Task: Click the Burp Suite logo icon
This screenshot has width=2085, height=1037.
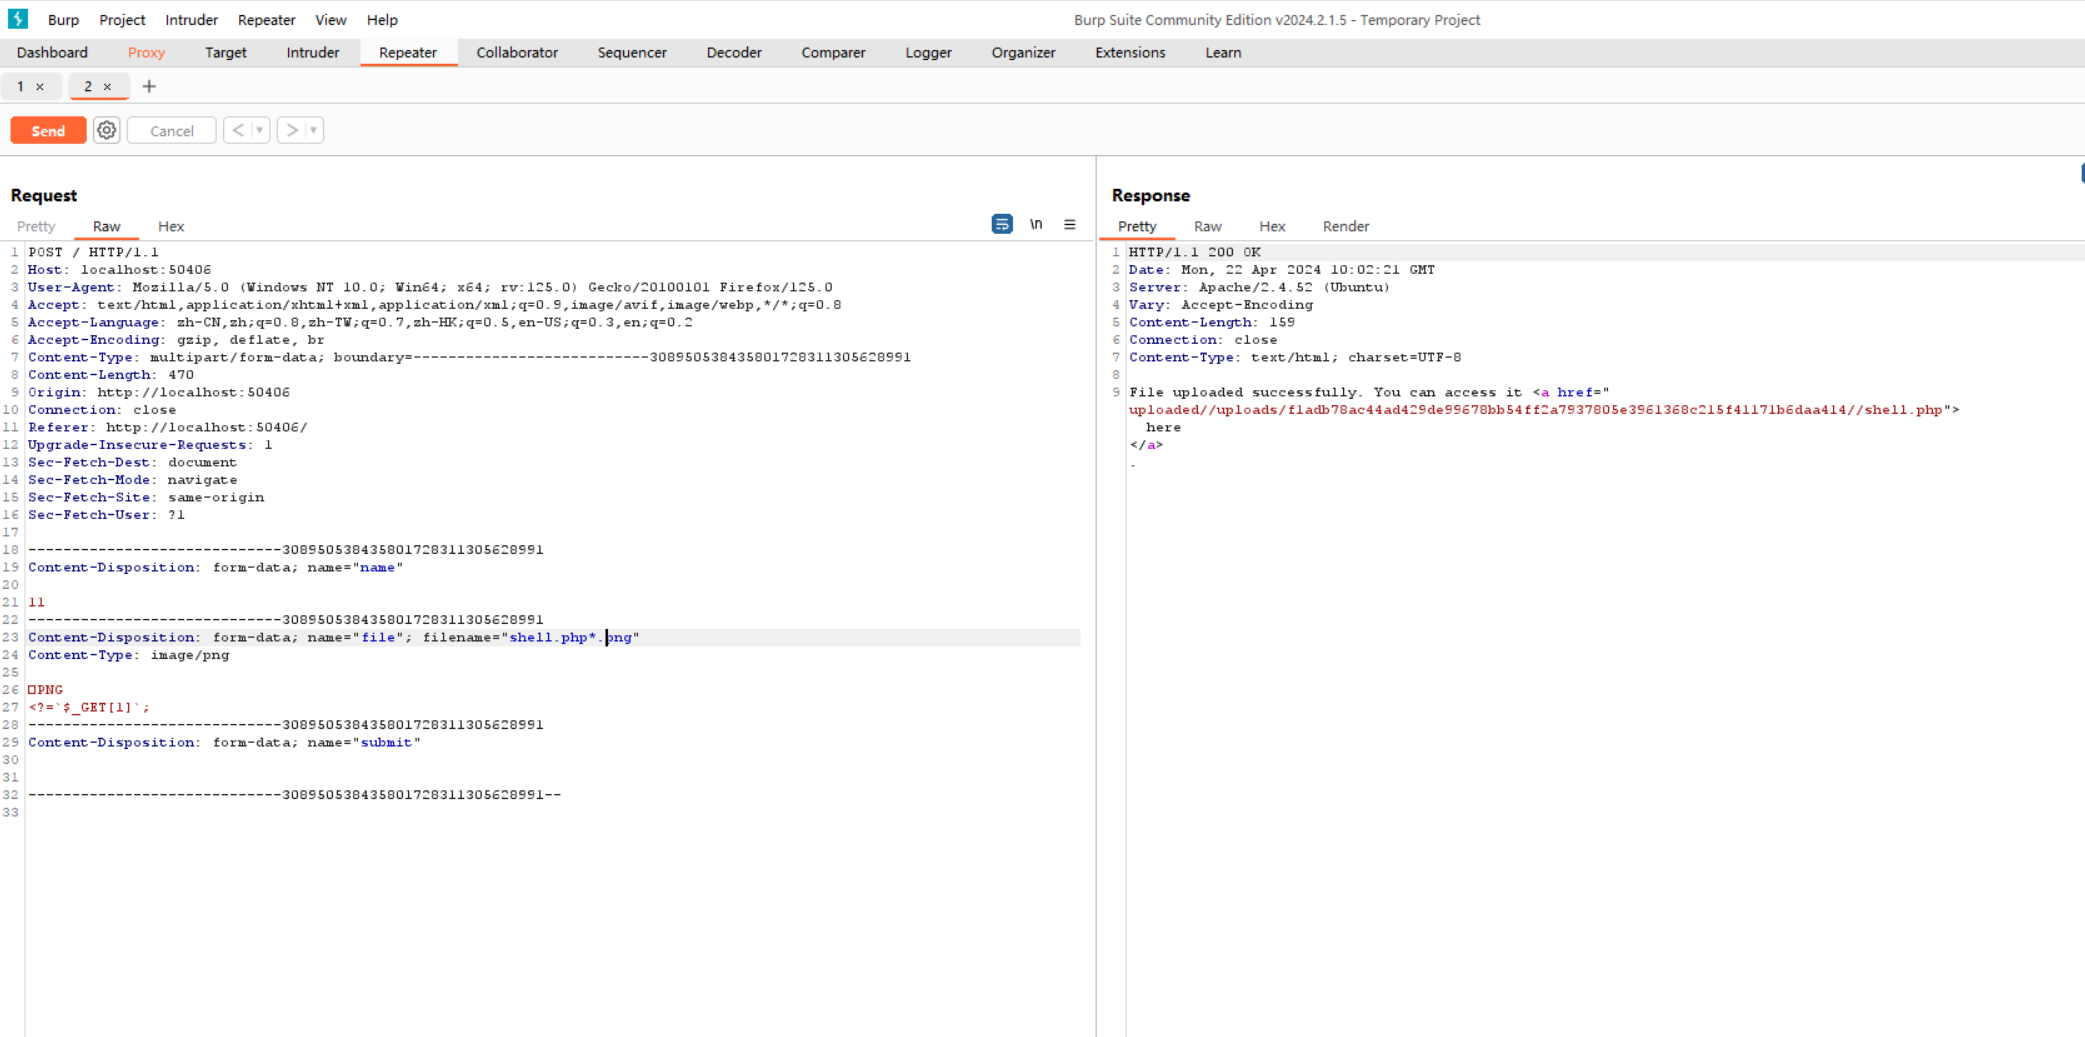Action: point(18,19)
